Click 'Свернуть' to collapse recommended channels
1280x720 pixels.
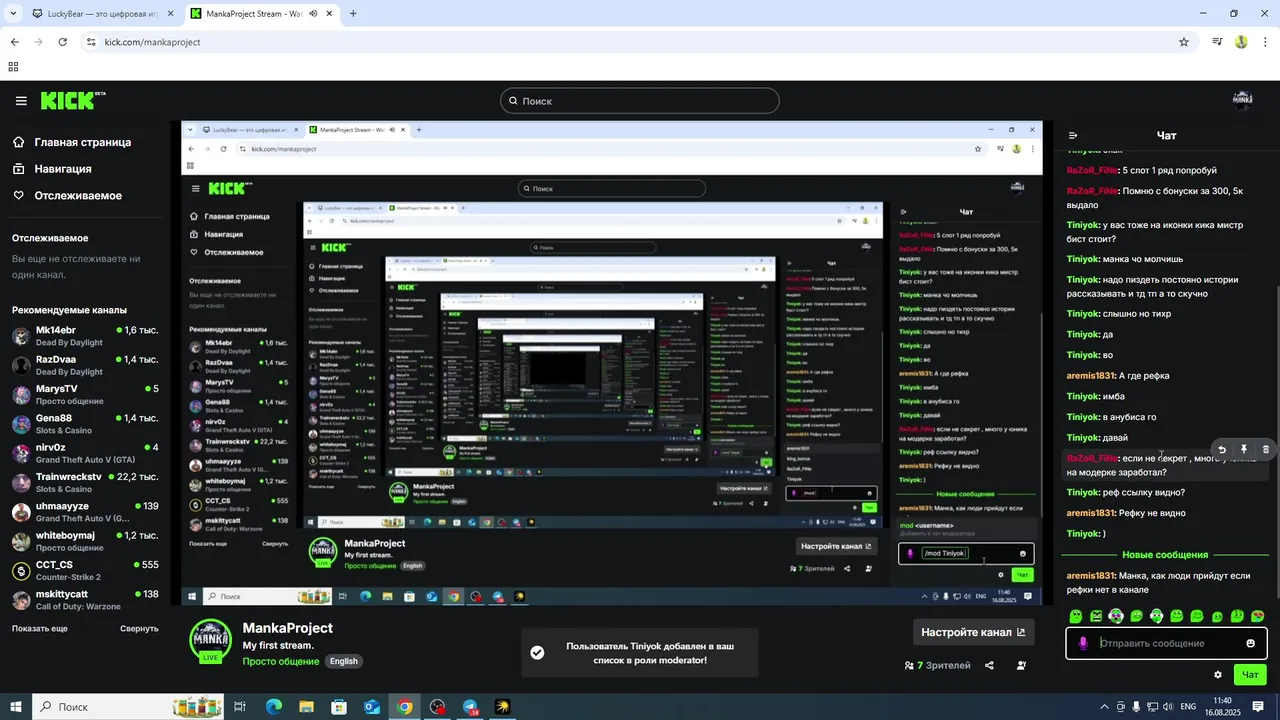tap(139, 628)
